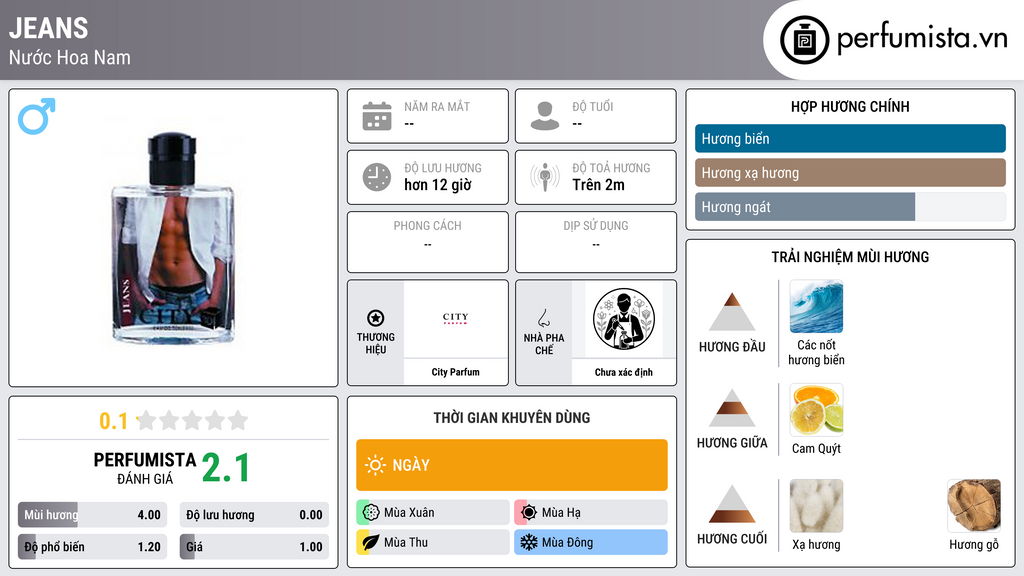1024x576 pixels.
Task: Click the calendar icon for Năm ra mắt
Action: tap(377, 116)
